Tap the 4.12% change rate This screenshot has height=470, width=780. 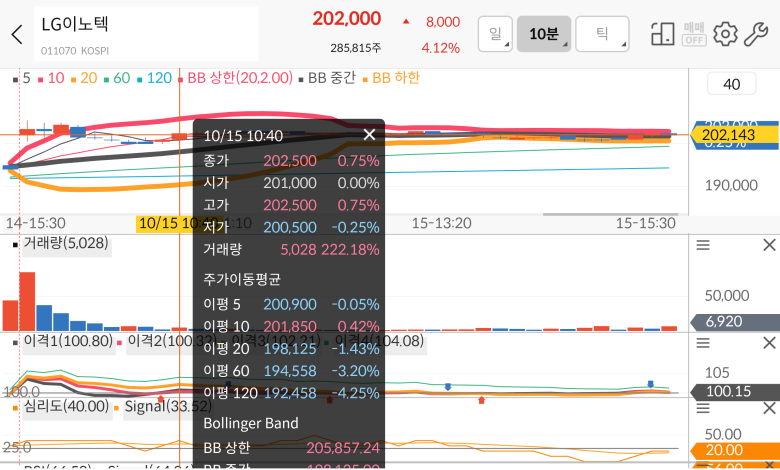click(440, 48)
